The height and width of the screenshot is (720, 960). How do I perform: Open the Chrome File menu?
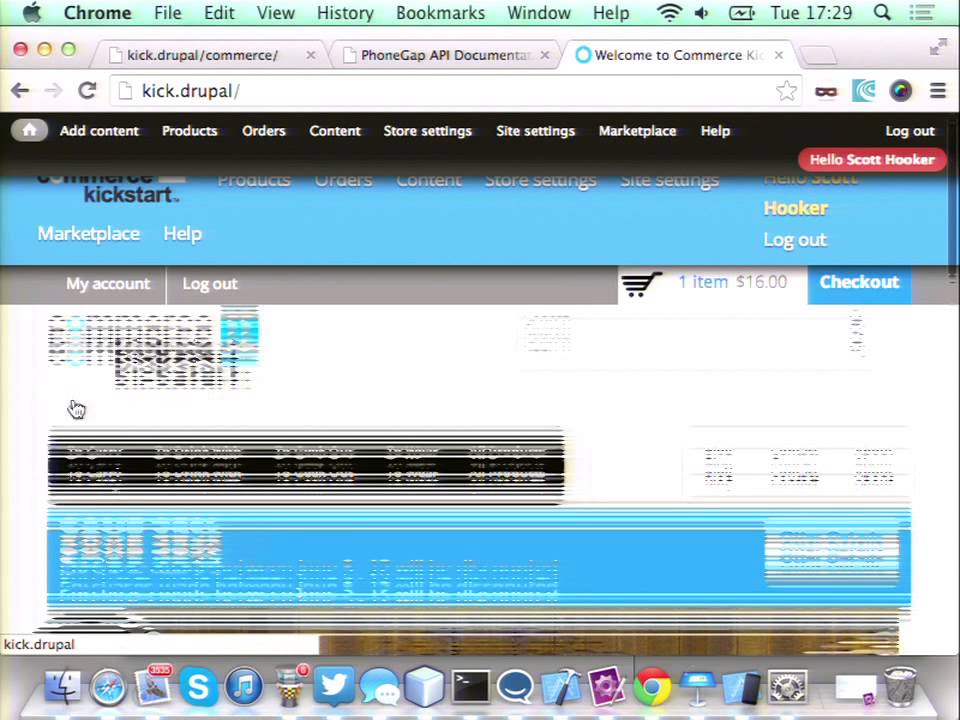point(168,13)
